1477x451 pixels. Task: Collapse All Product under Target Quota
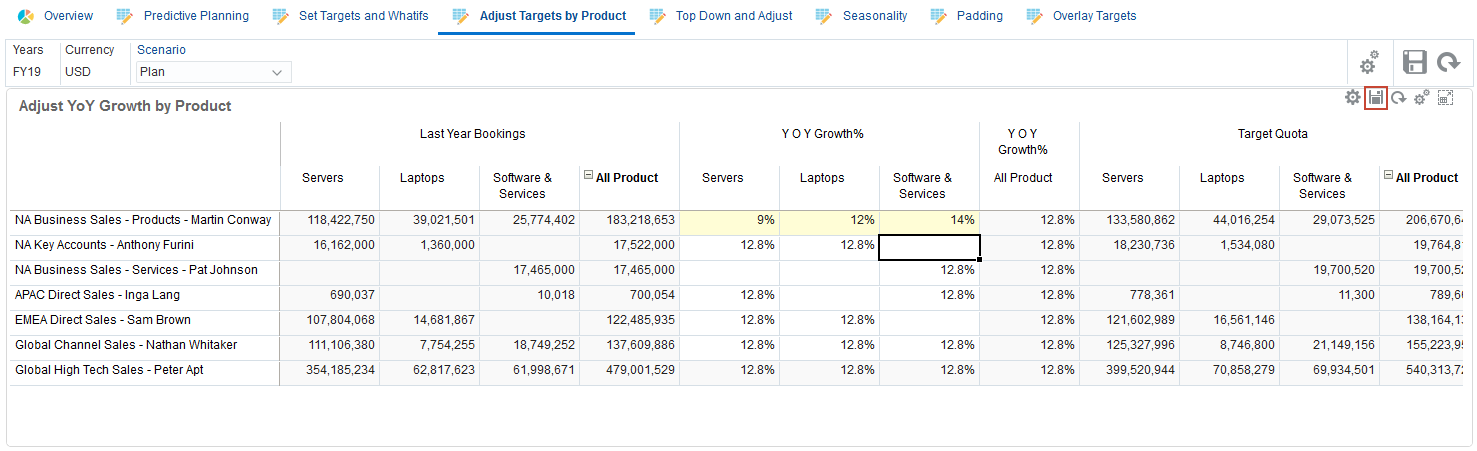[1388, 176]
